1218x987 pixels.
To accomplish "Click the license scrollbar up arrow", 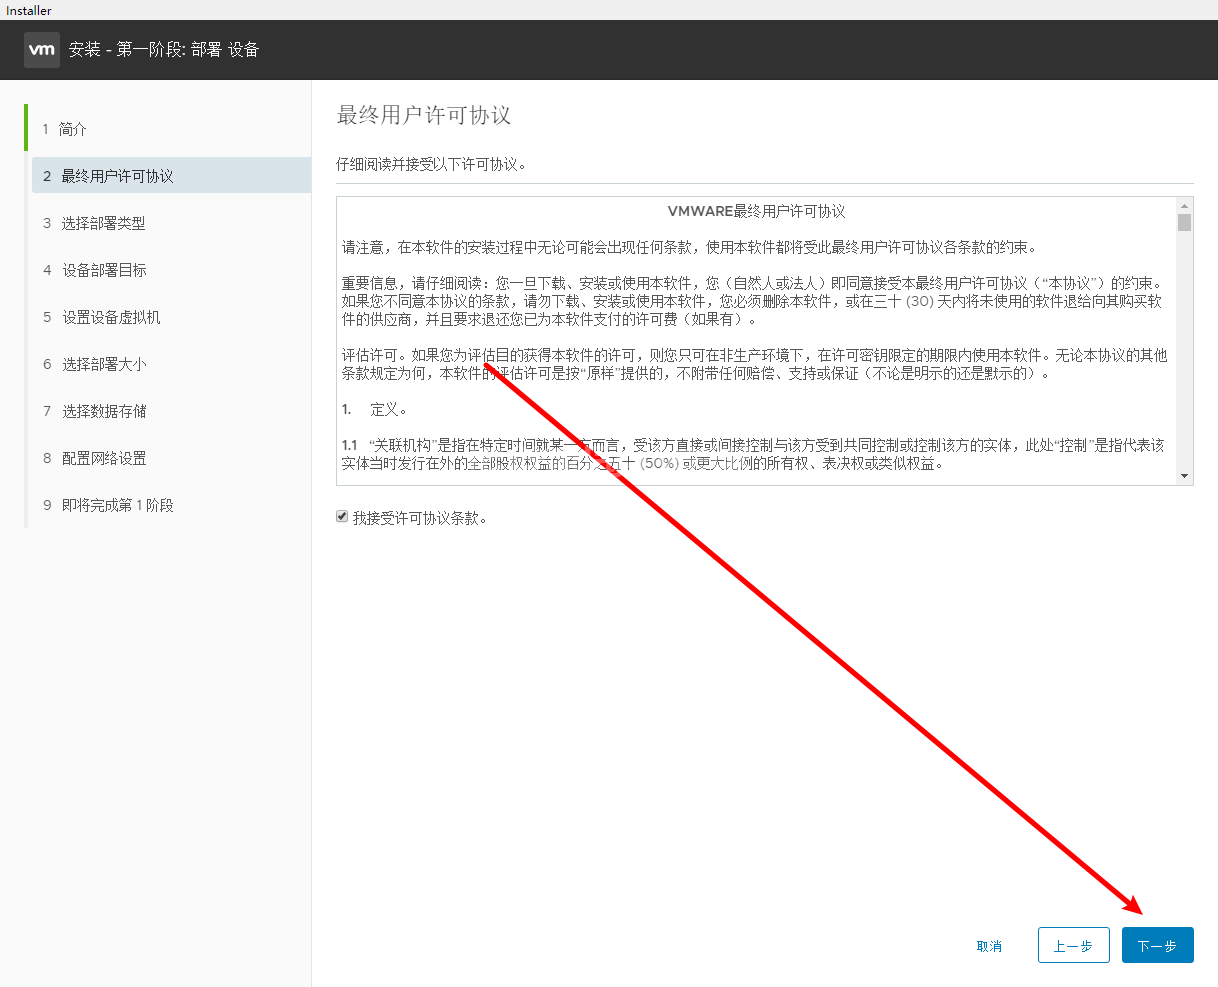I will click(x=1184, y=205).
